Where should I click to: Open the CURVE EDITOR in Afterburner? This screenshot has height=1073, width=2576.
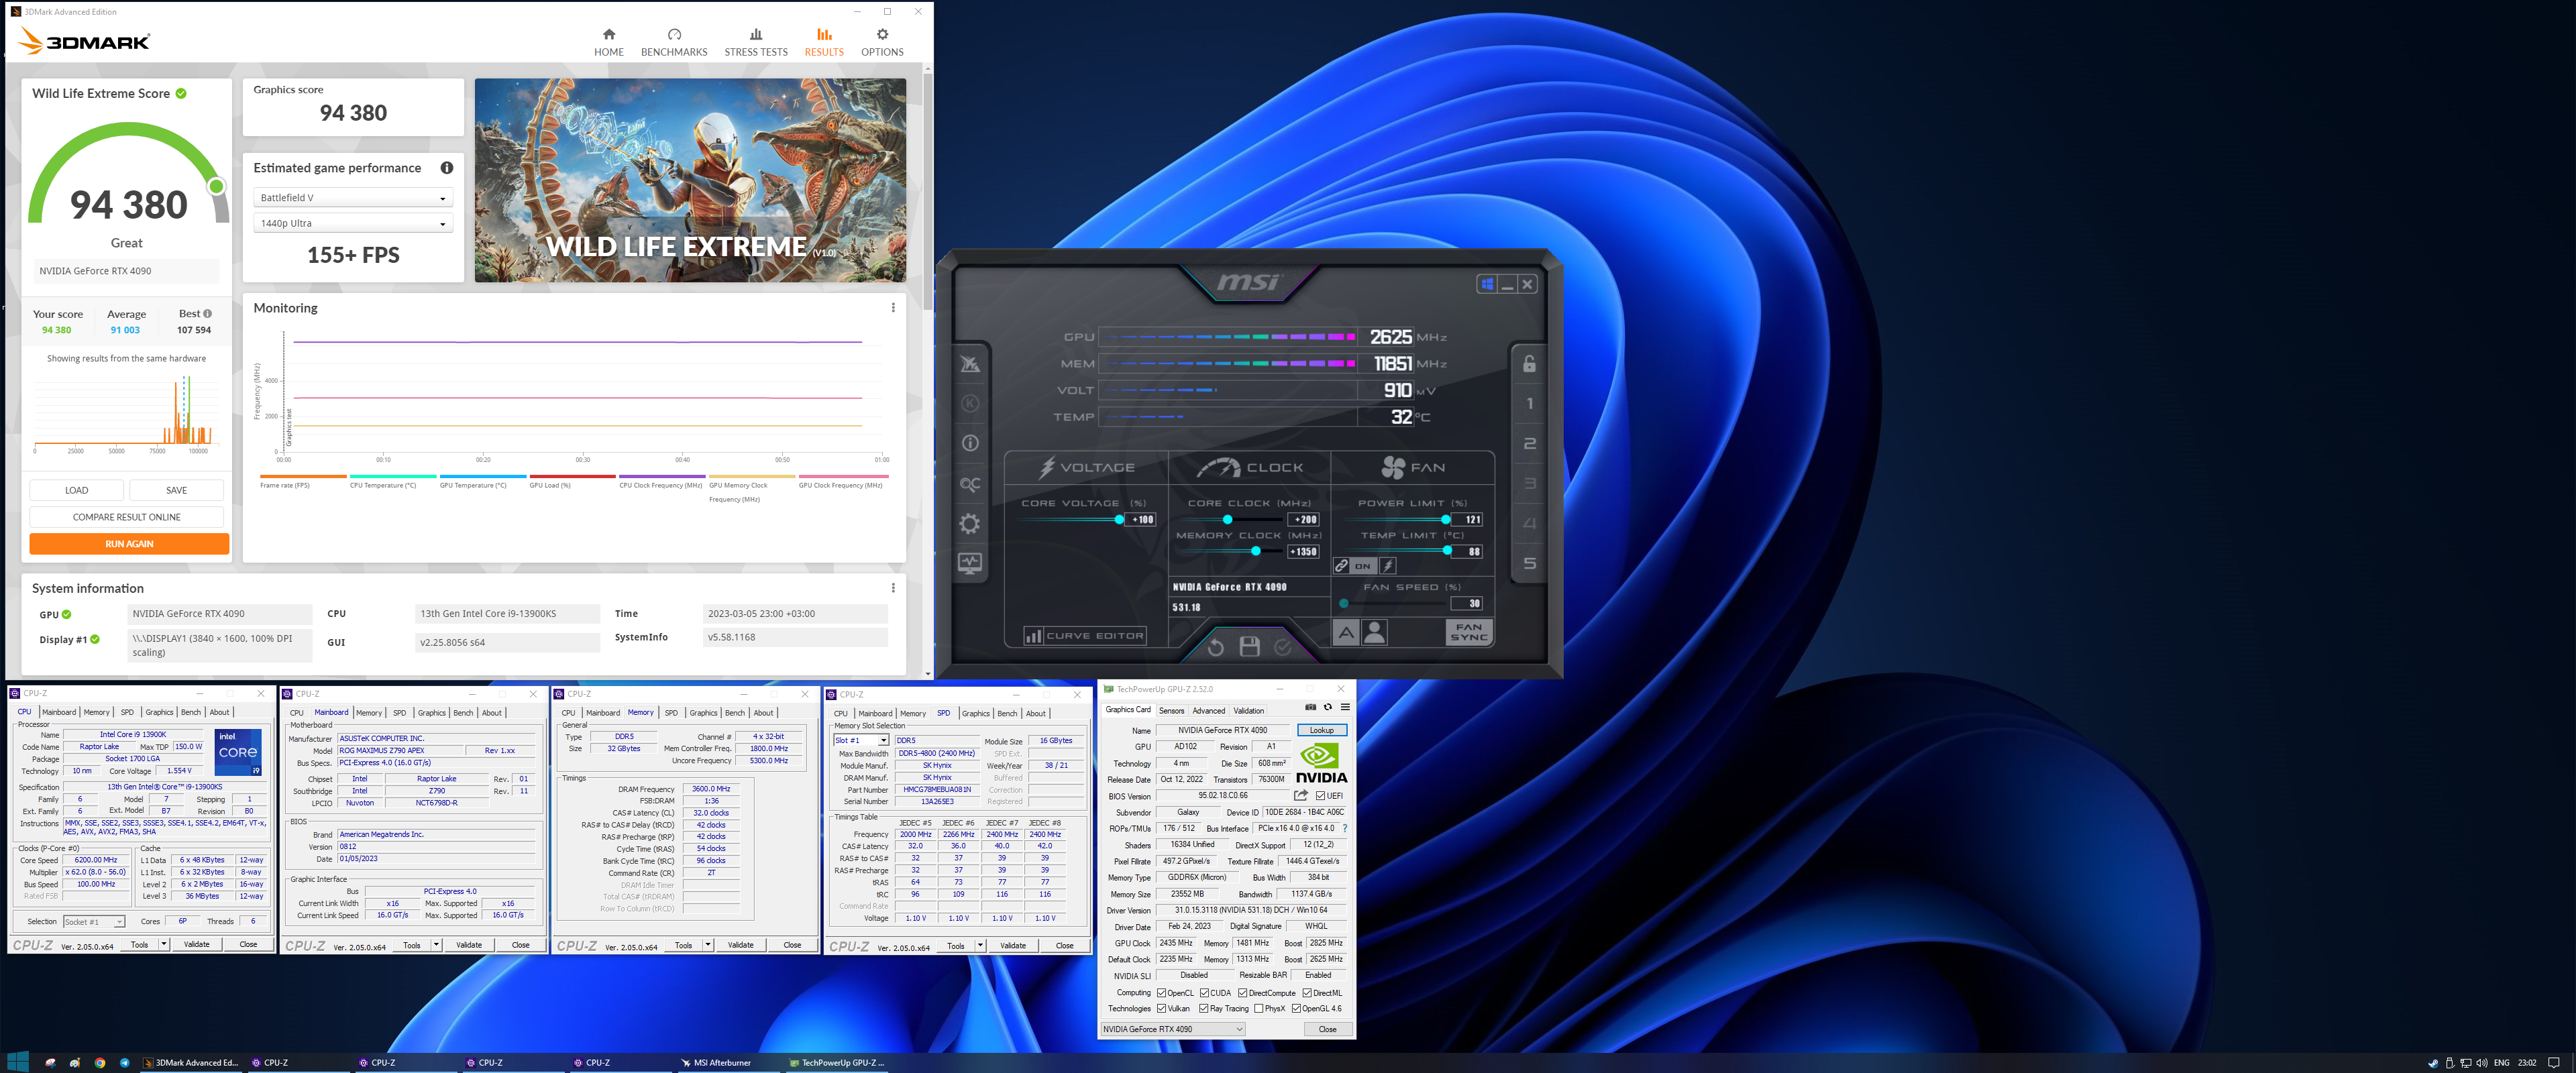[1084, 635]
